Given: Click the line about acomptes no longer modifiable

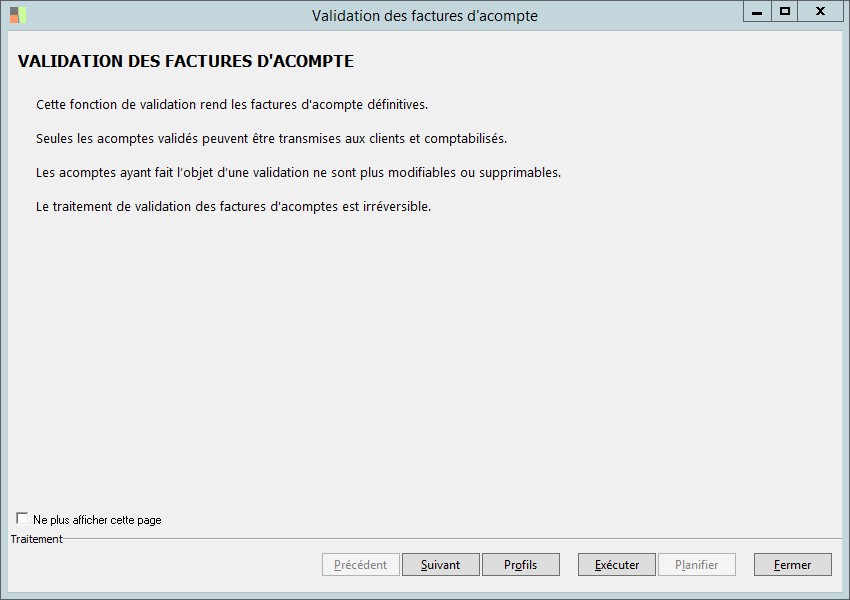Looking at the screenshot, I should [x=298, y=173].
